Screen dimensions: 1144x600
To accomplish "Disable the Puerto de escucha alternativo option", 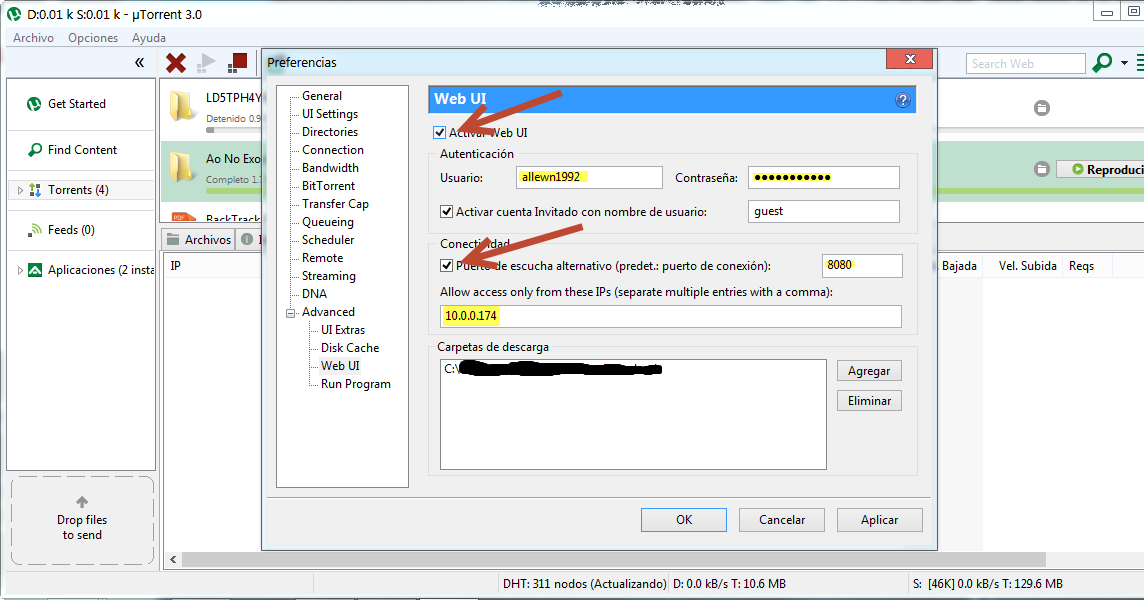I will 447,265.
